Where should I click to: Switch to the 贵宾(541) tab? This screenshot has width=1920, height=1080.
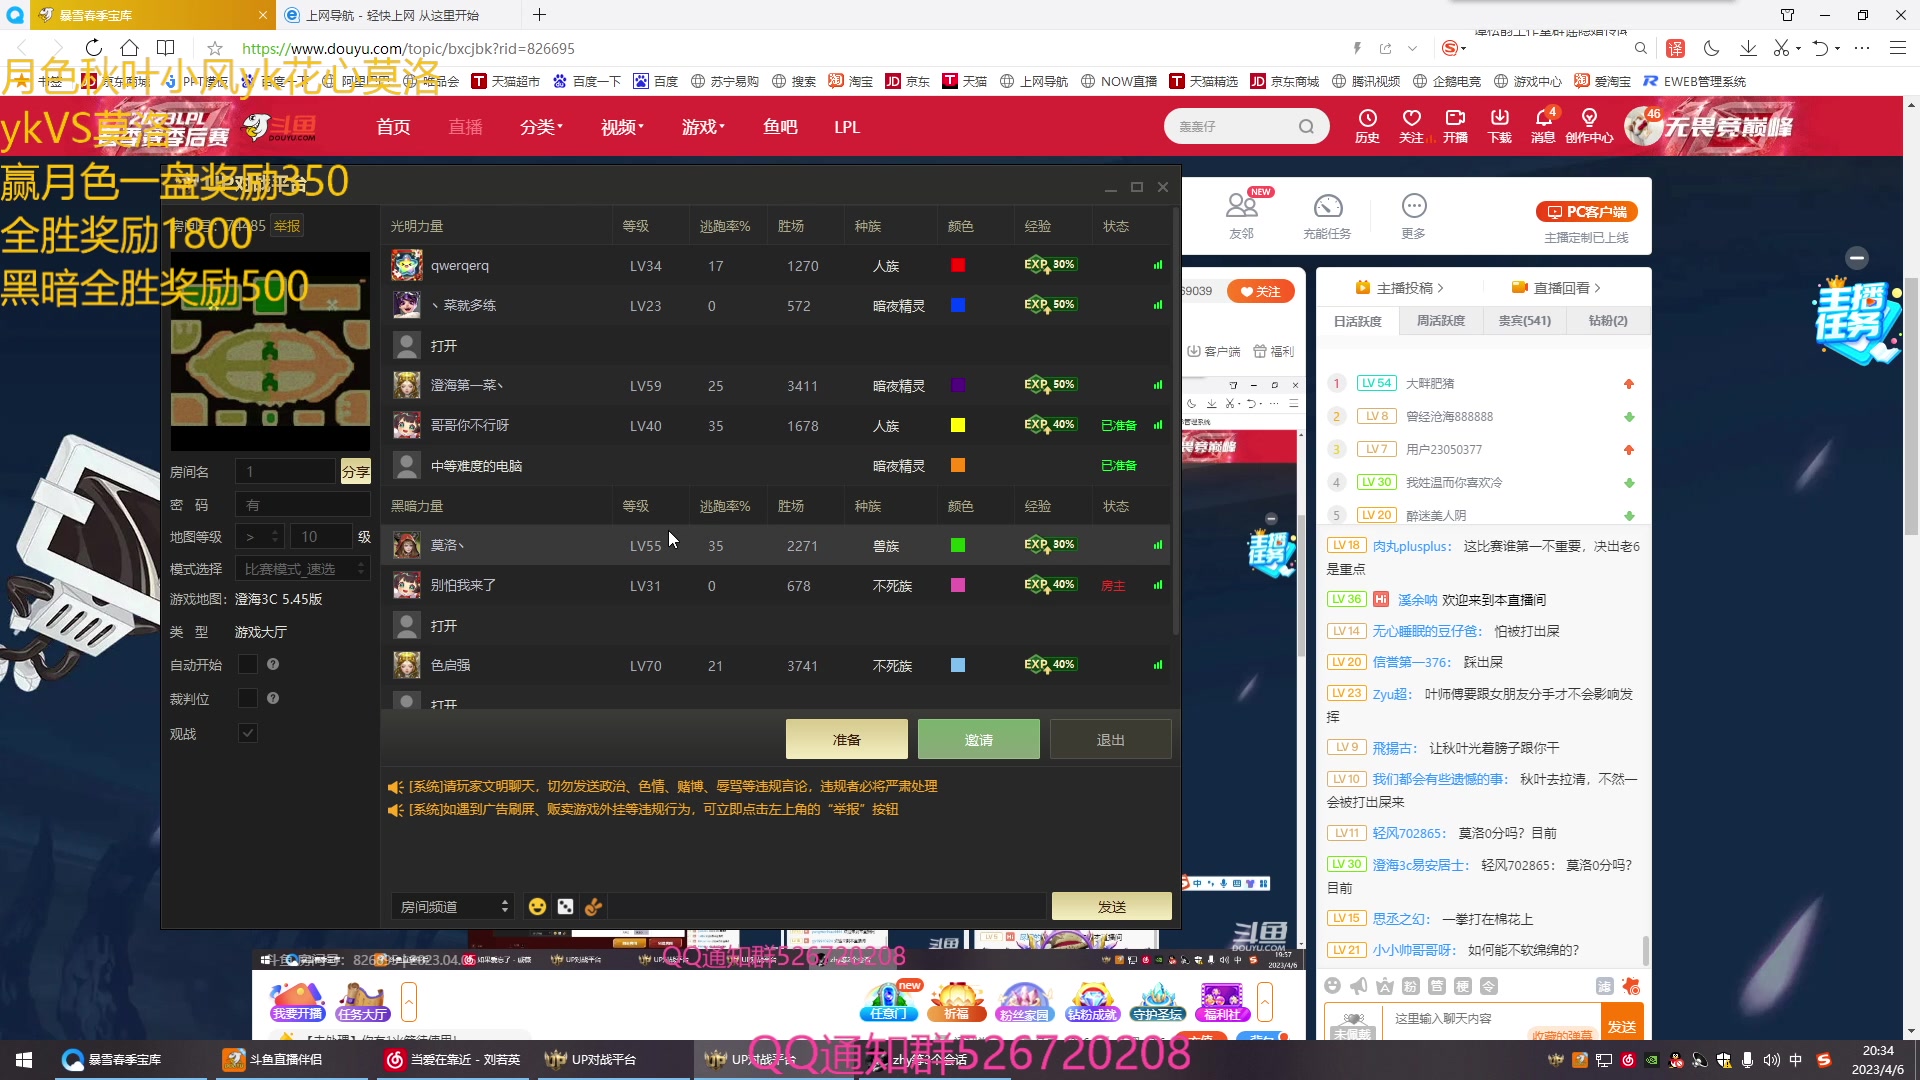(1524, 321)
